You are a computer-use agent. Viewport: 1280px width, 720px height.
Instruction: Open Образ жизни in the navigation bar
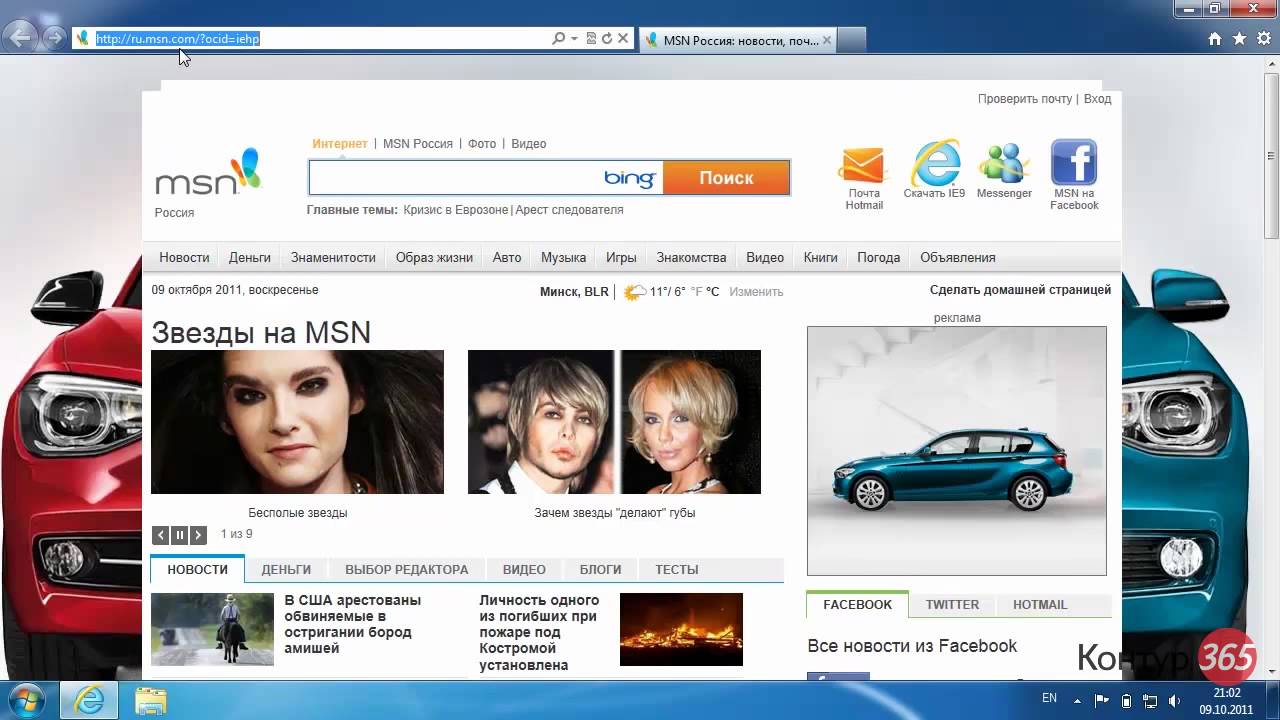coord(434,257)
